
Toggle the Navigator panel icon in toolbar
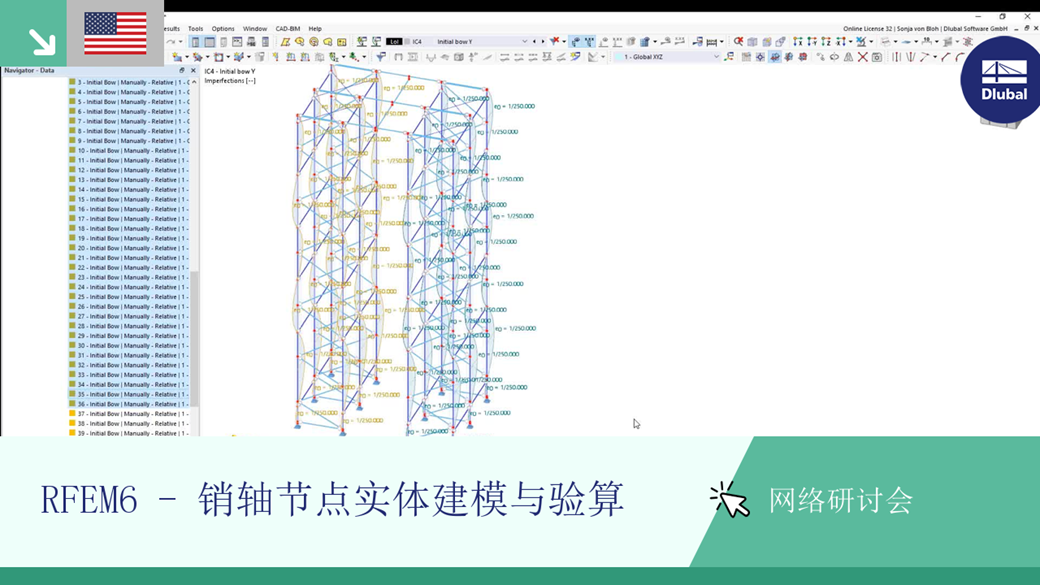[195, 41]
